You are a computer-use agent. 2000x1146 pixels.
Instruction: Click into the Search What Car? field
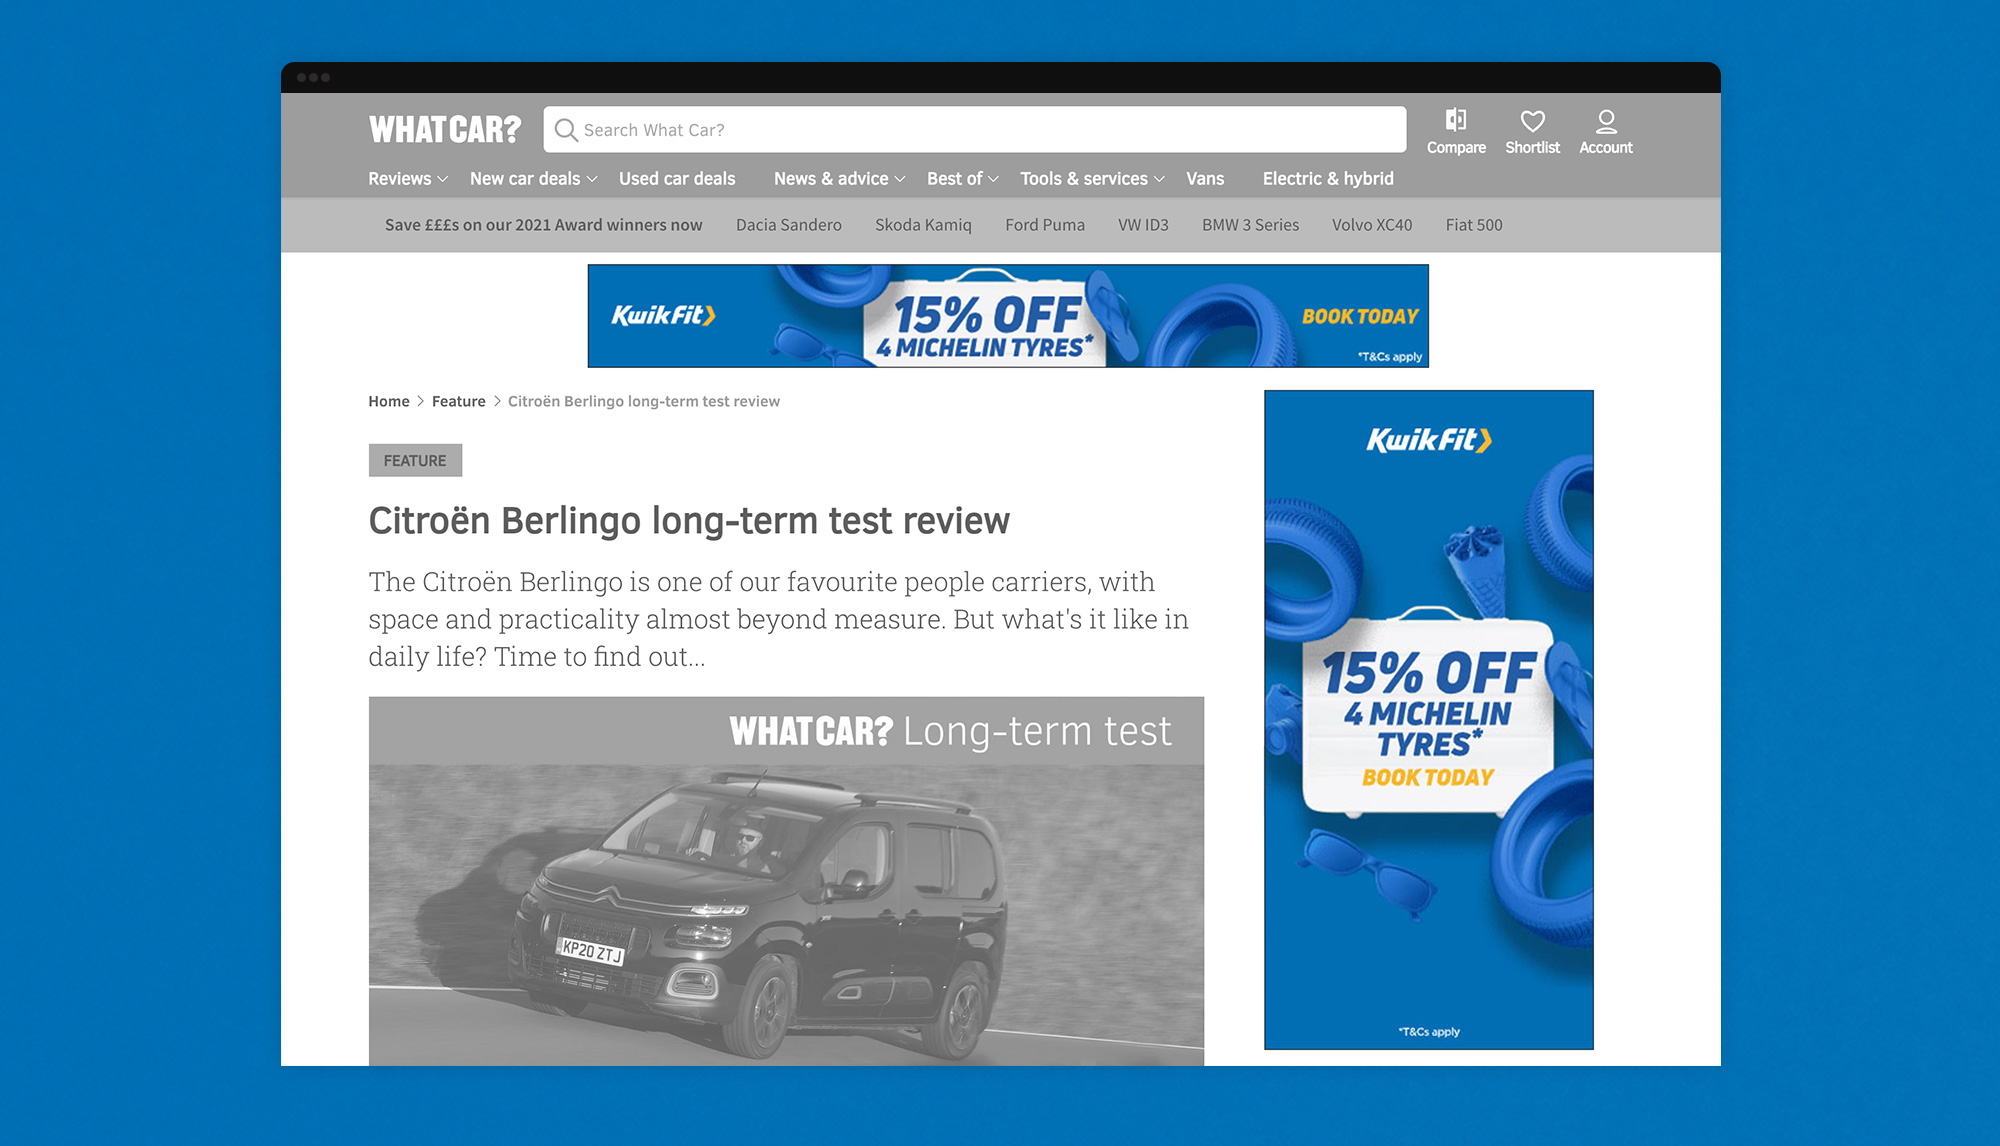pos(975,130)
